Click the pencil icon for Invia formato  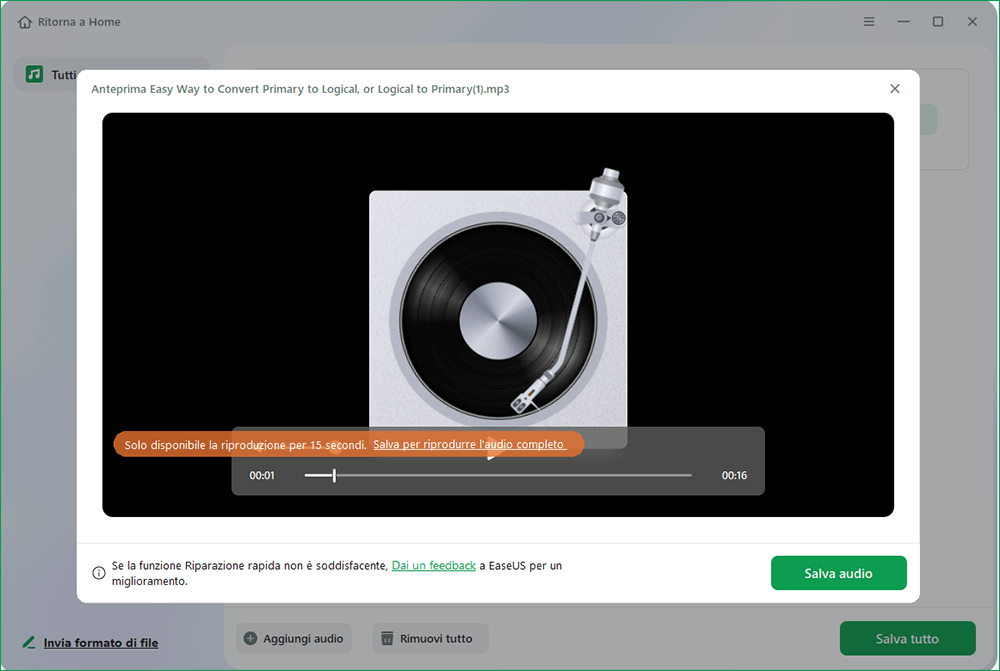pyautogui.click(x=29, y=642)
